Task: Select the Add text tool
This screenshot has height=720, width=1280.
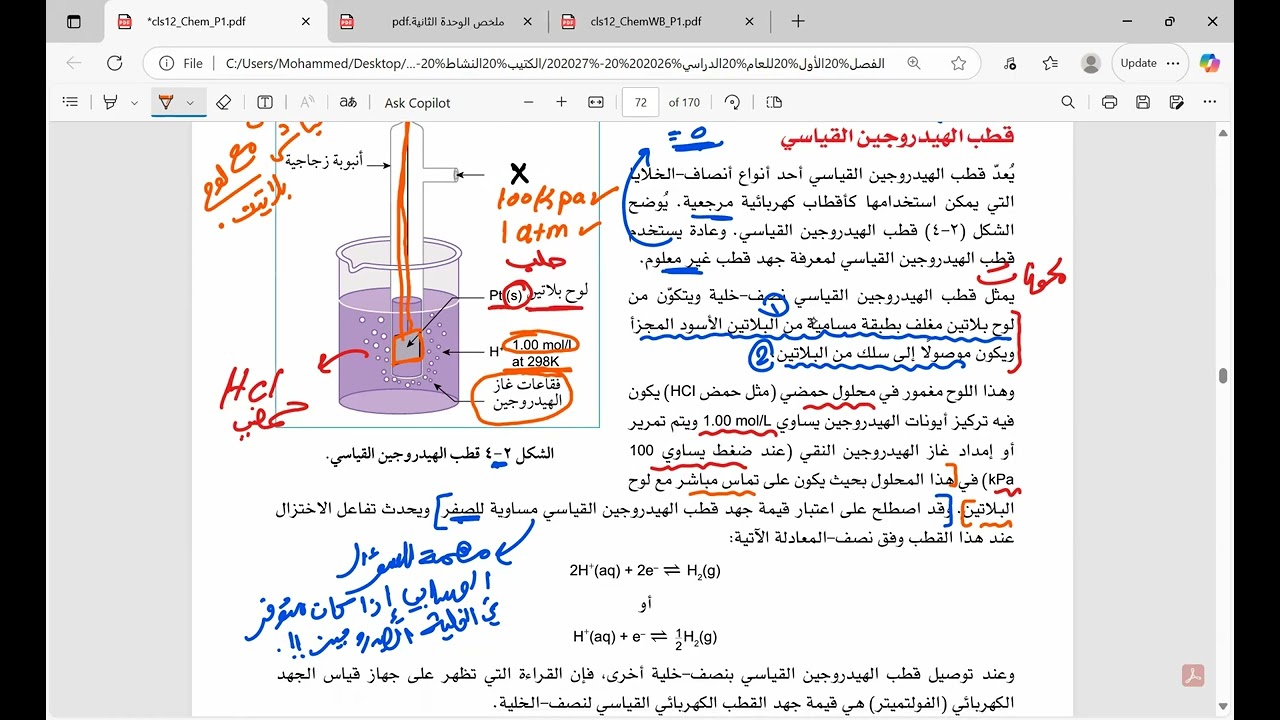Action: point(265,102)
